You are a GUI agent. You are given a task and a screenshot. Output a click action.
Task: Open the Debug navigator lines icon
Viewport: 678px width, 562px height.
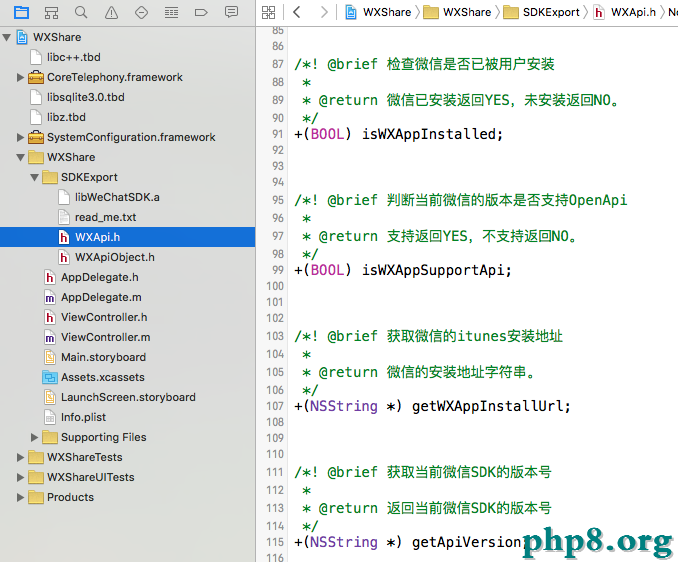(171, 13)
